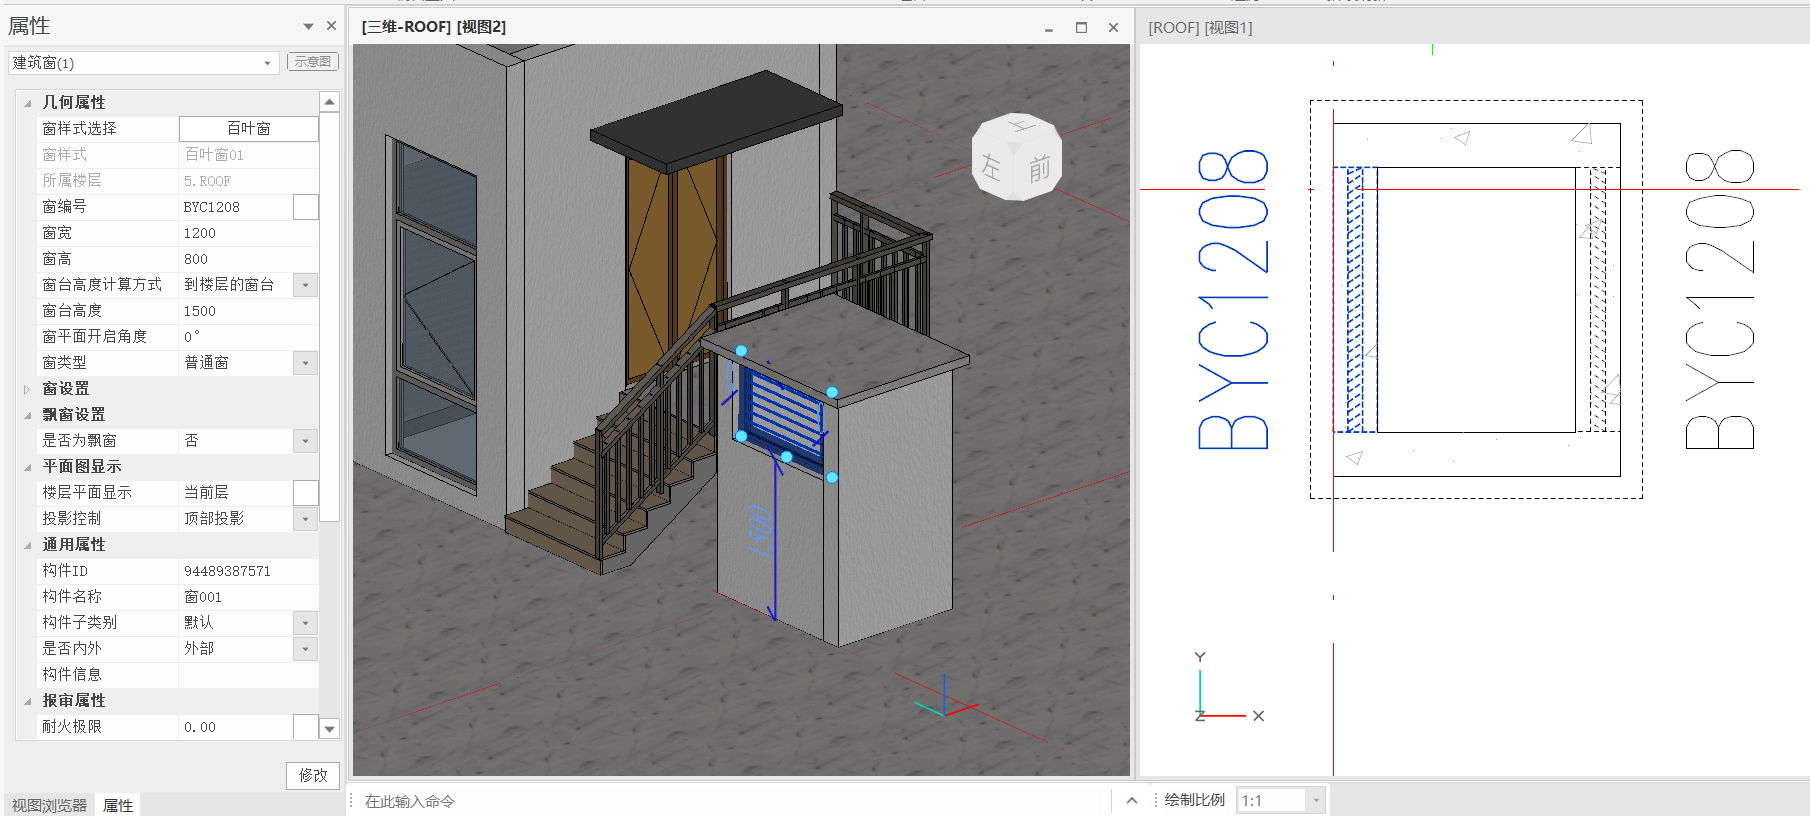Click the browse box beside 窗编号 BYC1208
Screen dimensions: 1810x816
306,207
